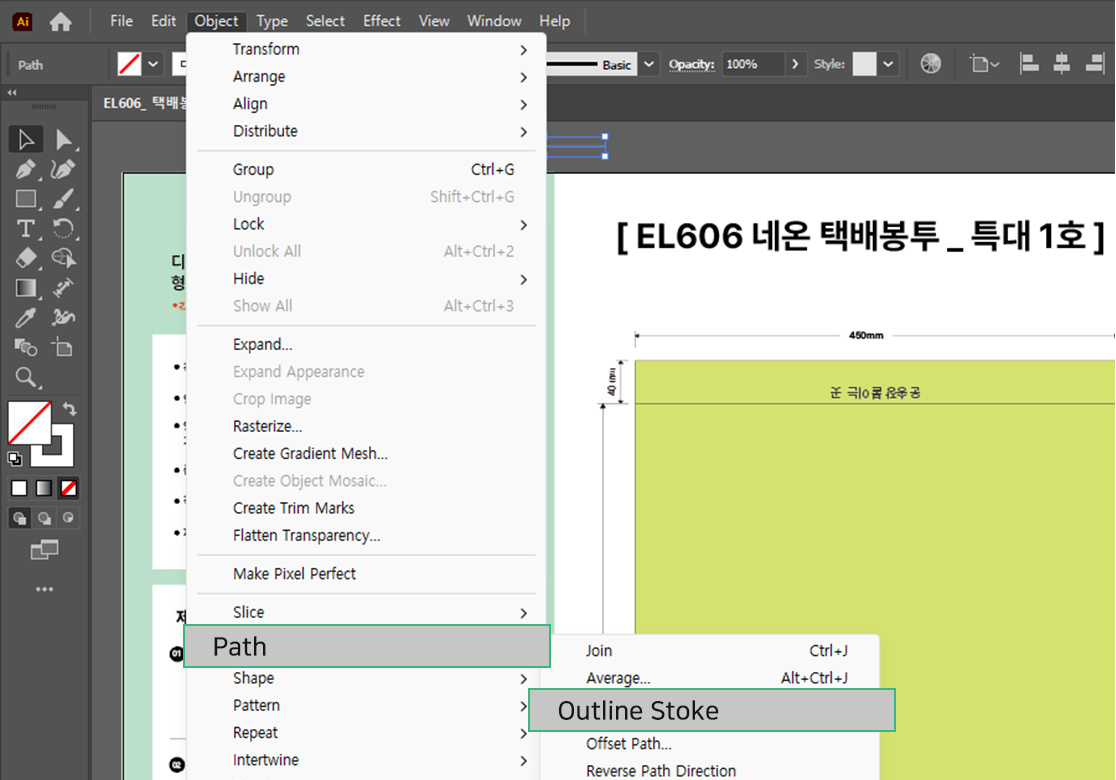The image size is (1116, 780).
Task: Select the Selection tool (black arrow)
Action: tap(26, 139)
